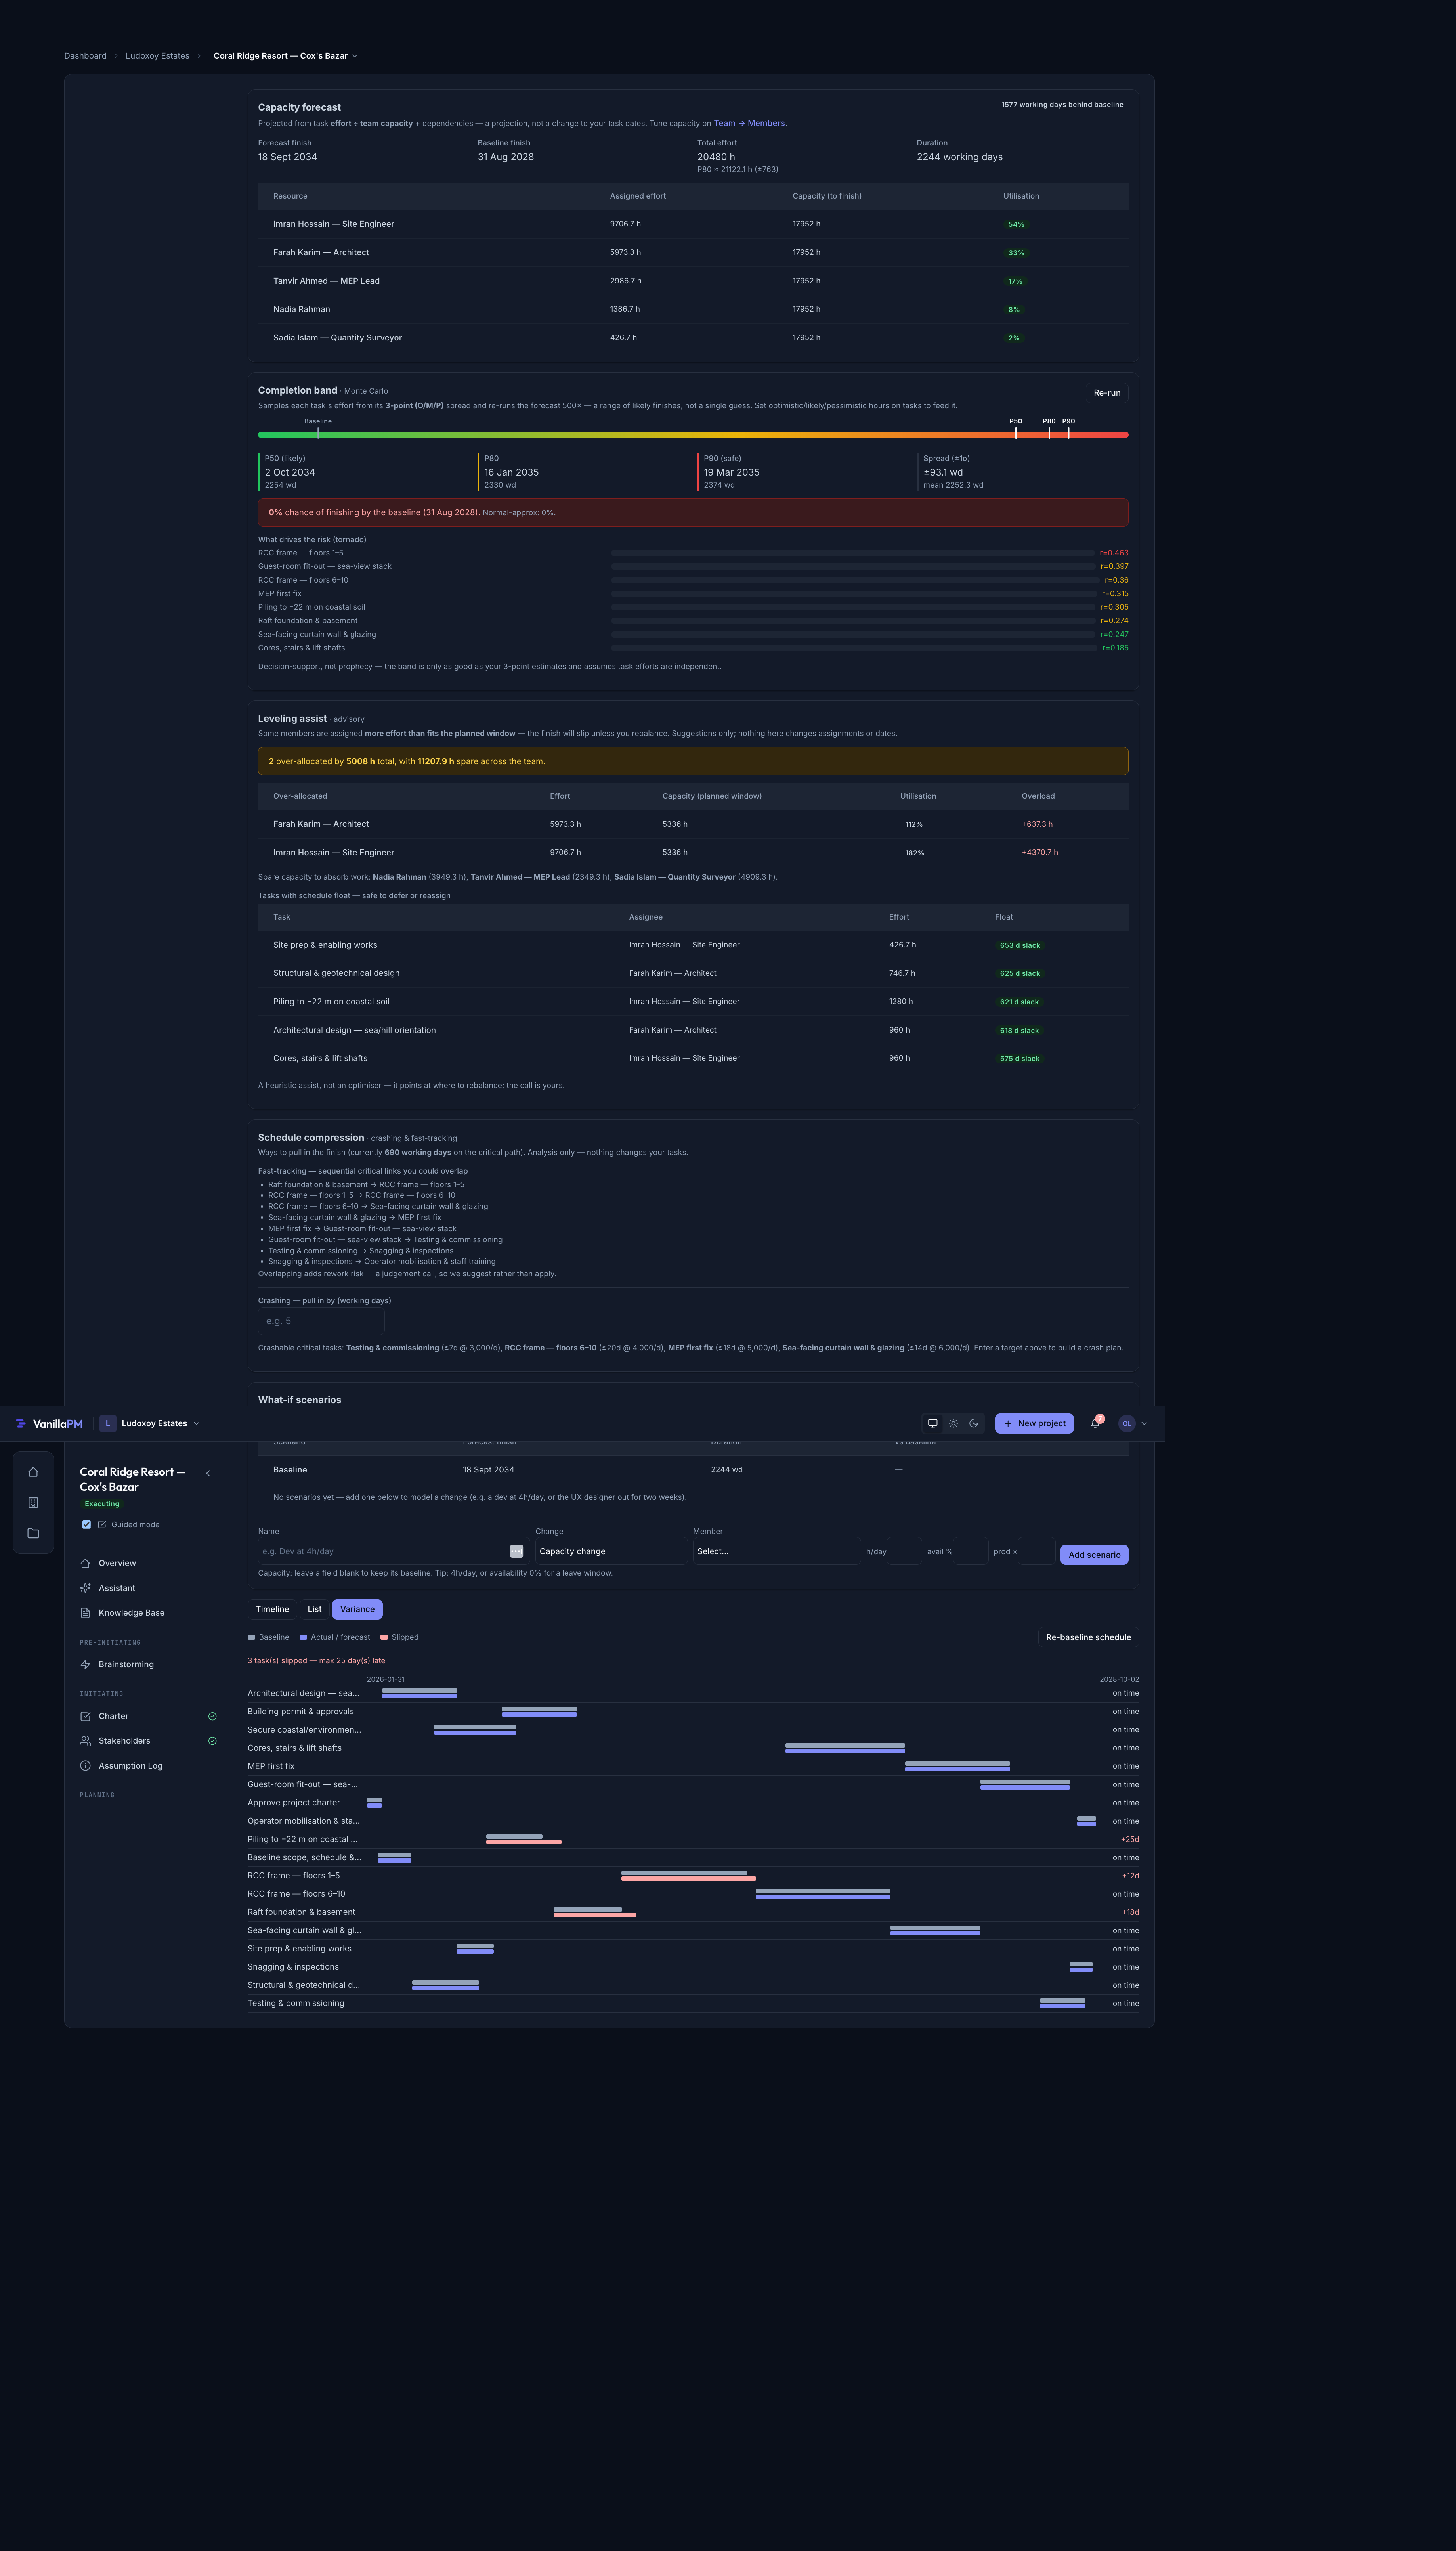The image size is (1456, 2551).
Task: Click the Slipped legend color swatch
Action: pos(384,1637)
